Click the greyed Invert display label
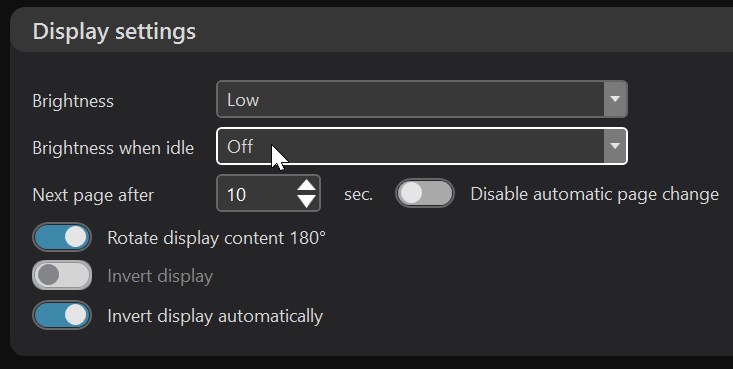 tap(160, 276)
